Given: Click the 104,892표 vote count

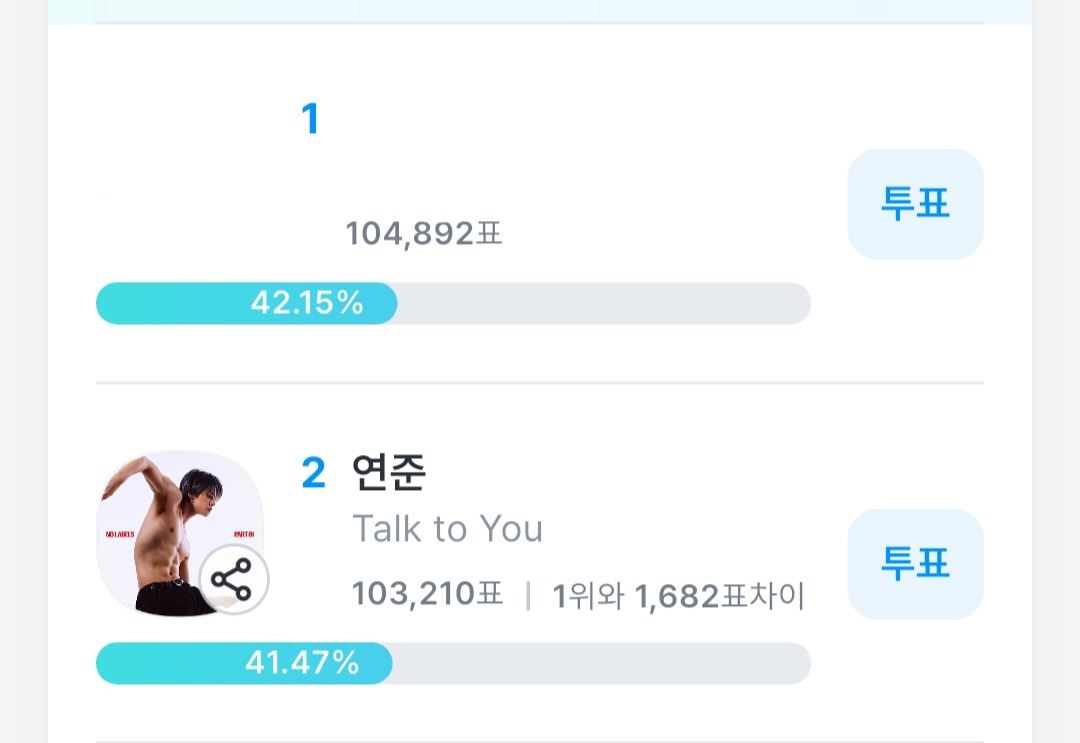Looking at the screenshot, I should point(423,234).
